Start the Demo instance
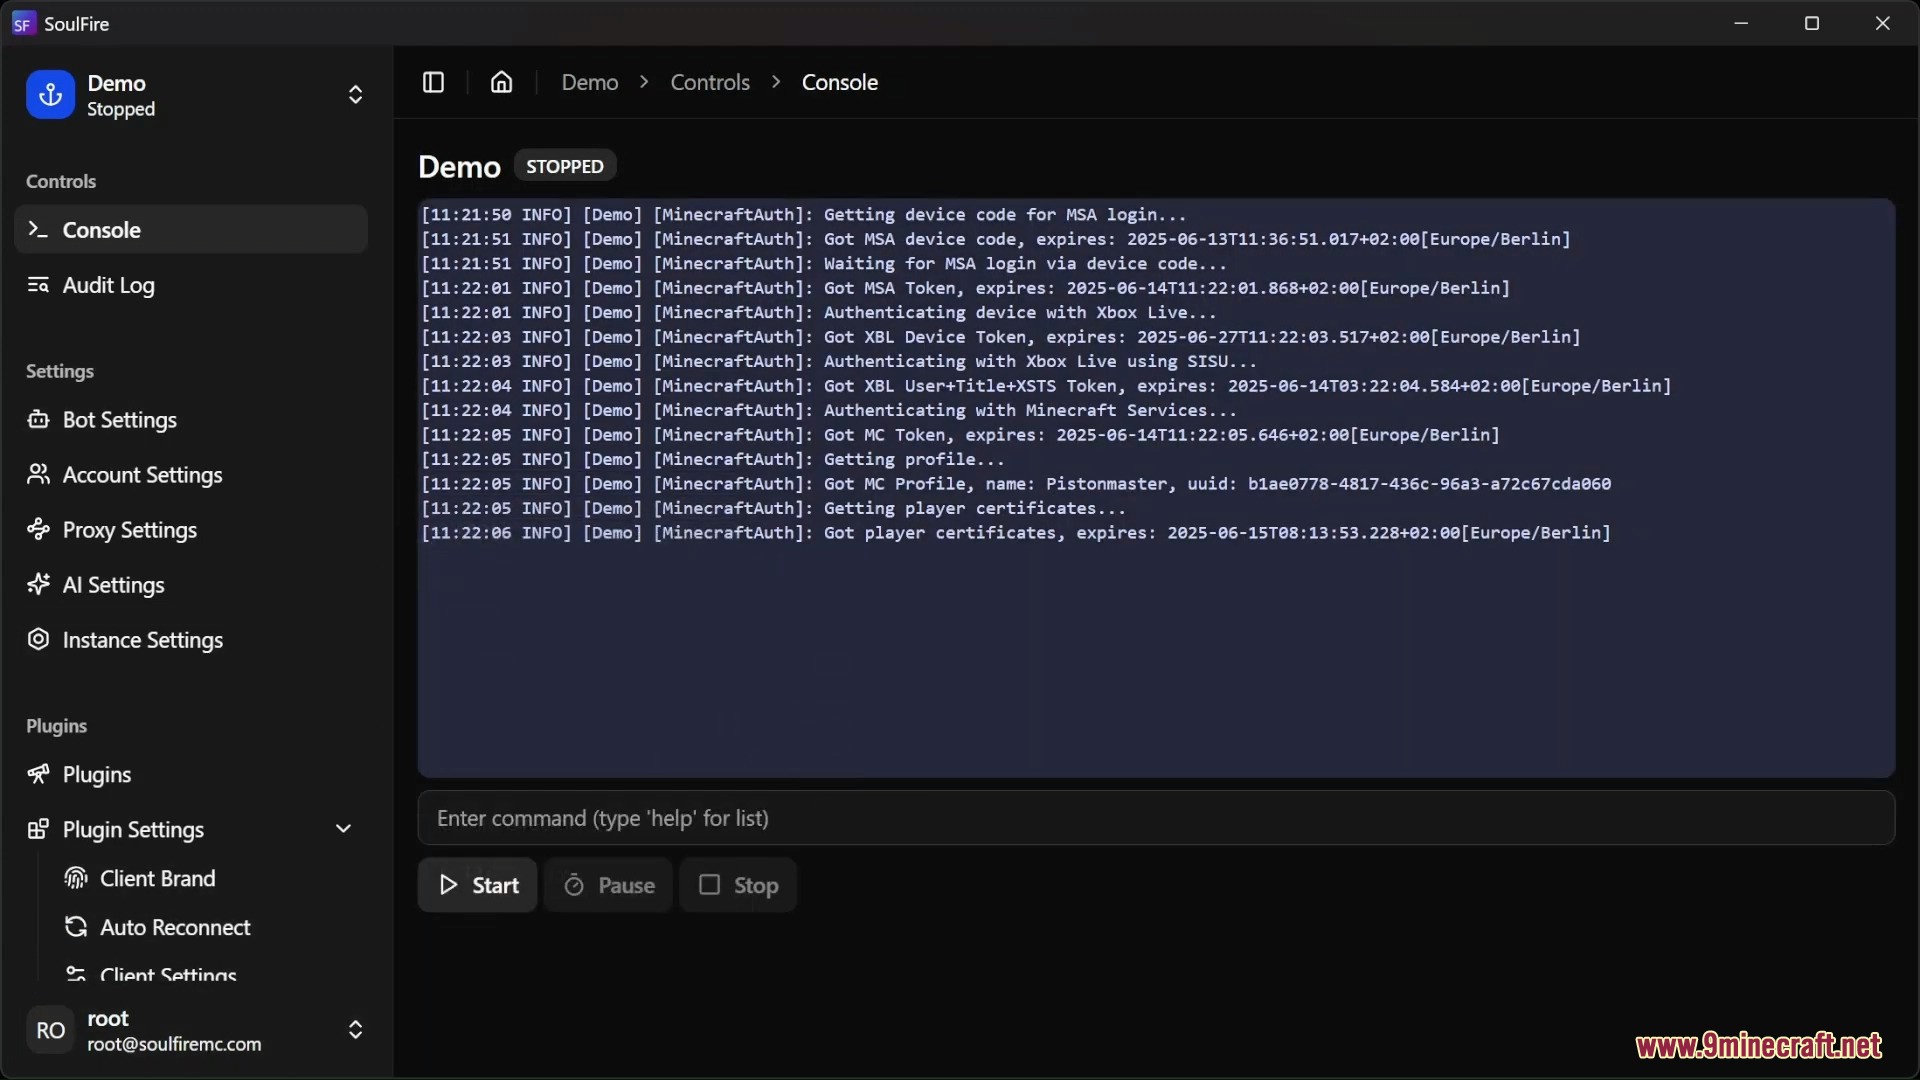The image size is (1920, 1080). [478, 885]
